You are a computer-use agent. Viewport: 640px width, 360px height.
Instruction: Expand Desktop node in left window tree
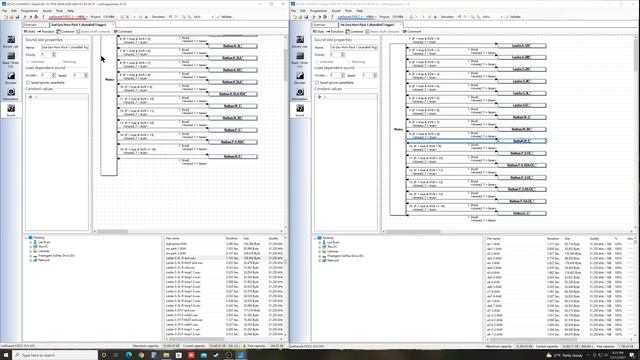26,238
